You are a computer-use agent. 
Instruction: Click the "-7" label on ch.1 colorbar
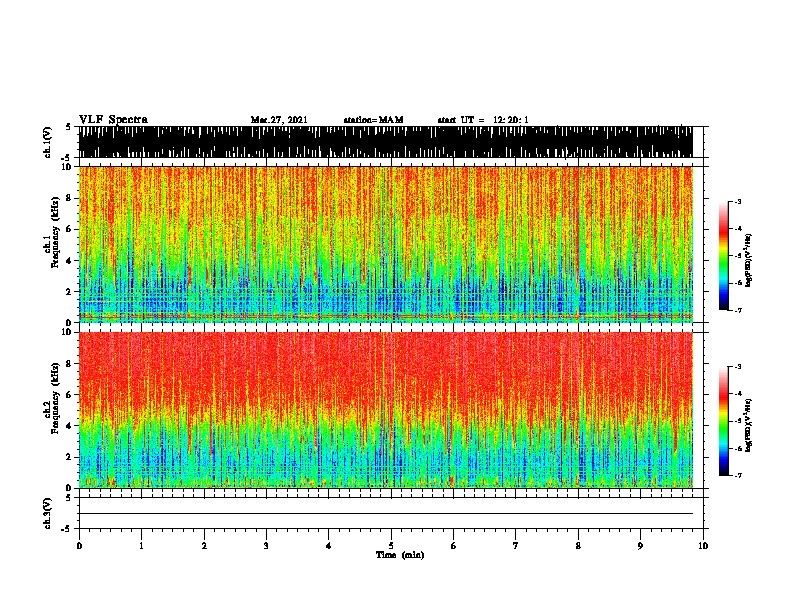click(737, 310)
